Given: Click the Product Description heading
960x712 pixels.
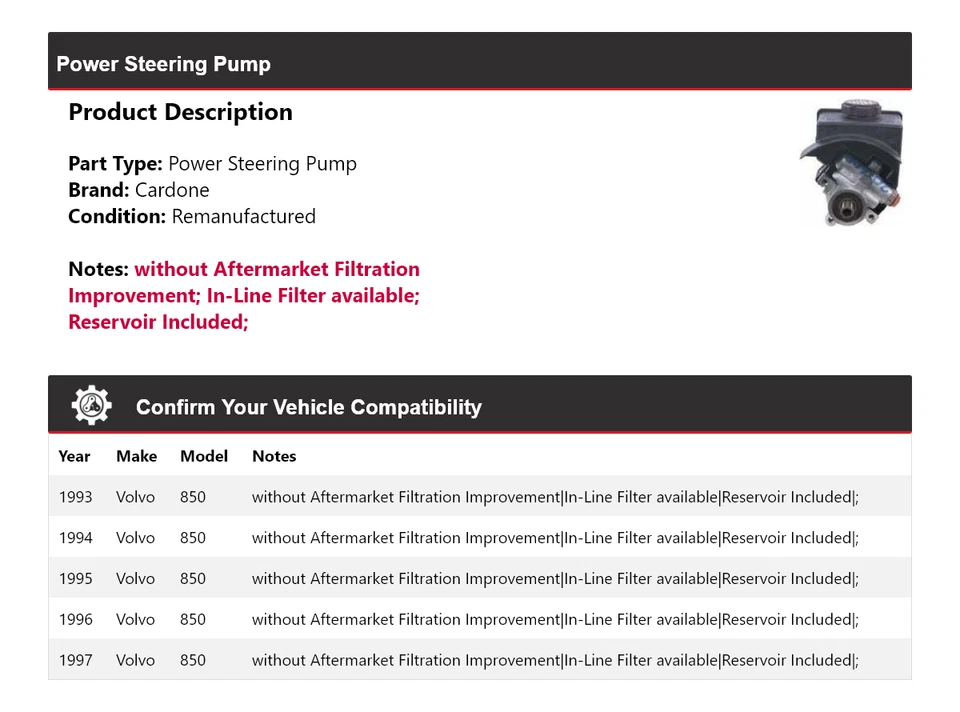Looking at the screenshot, I should 181,112.
